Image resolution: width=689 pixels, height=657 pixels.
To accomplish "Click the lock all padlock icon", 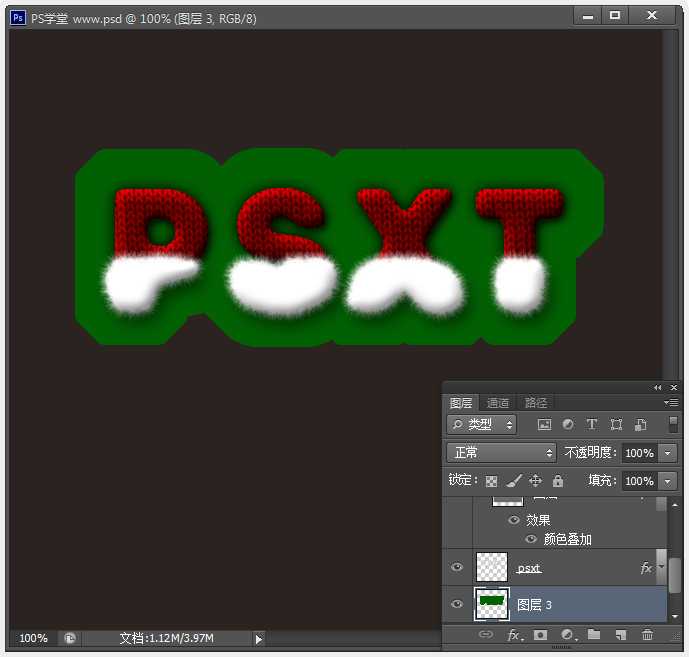I will [558, 481].
